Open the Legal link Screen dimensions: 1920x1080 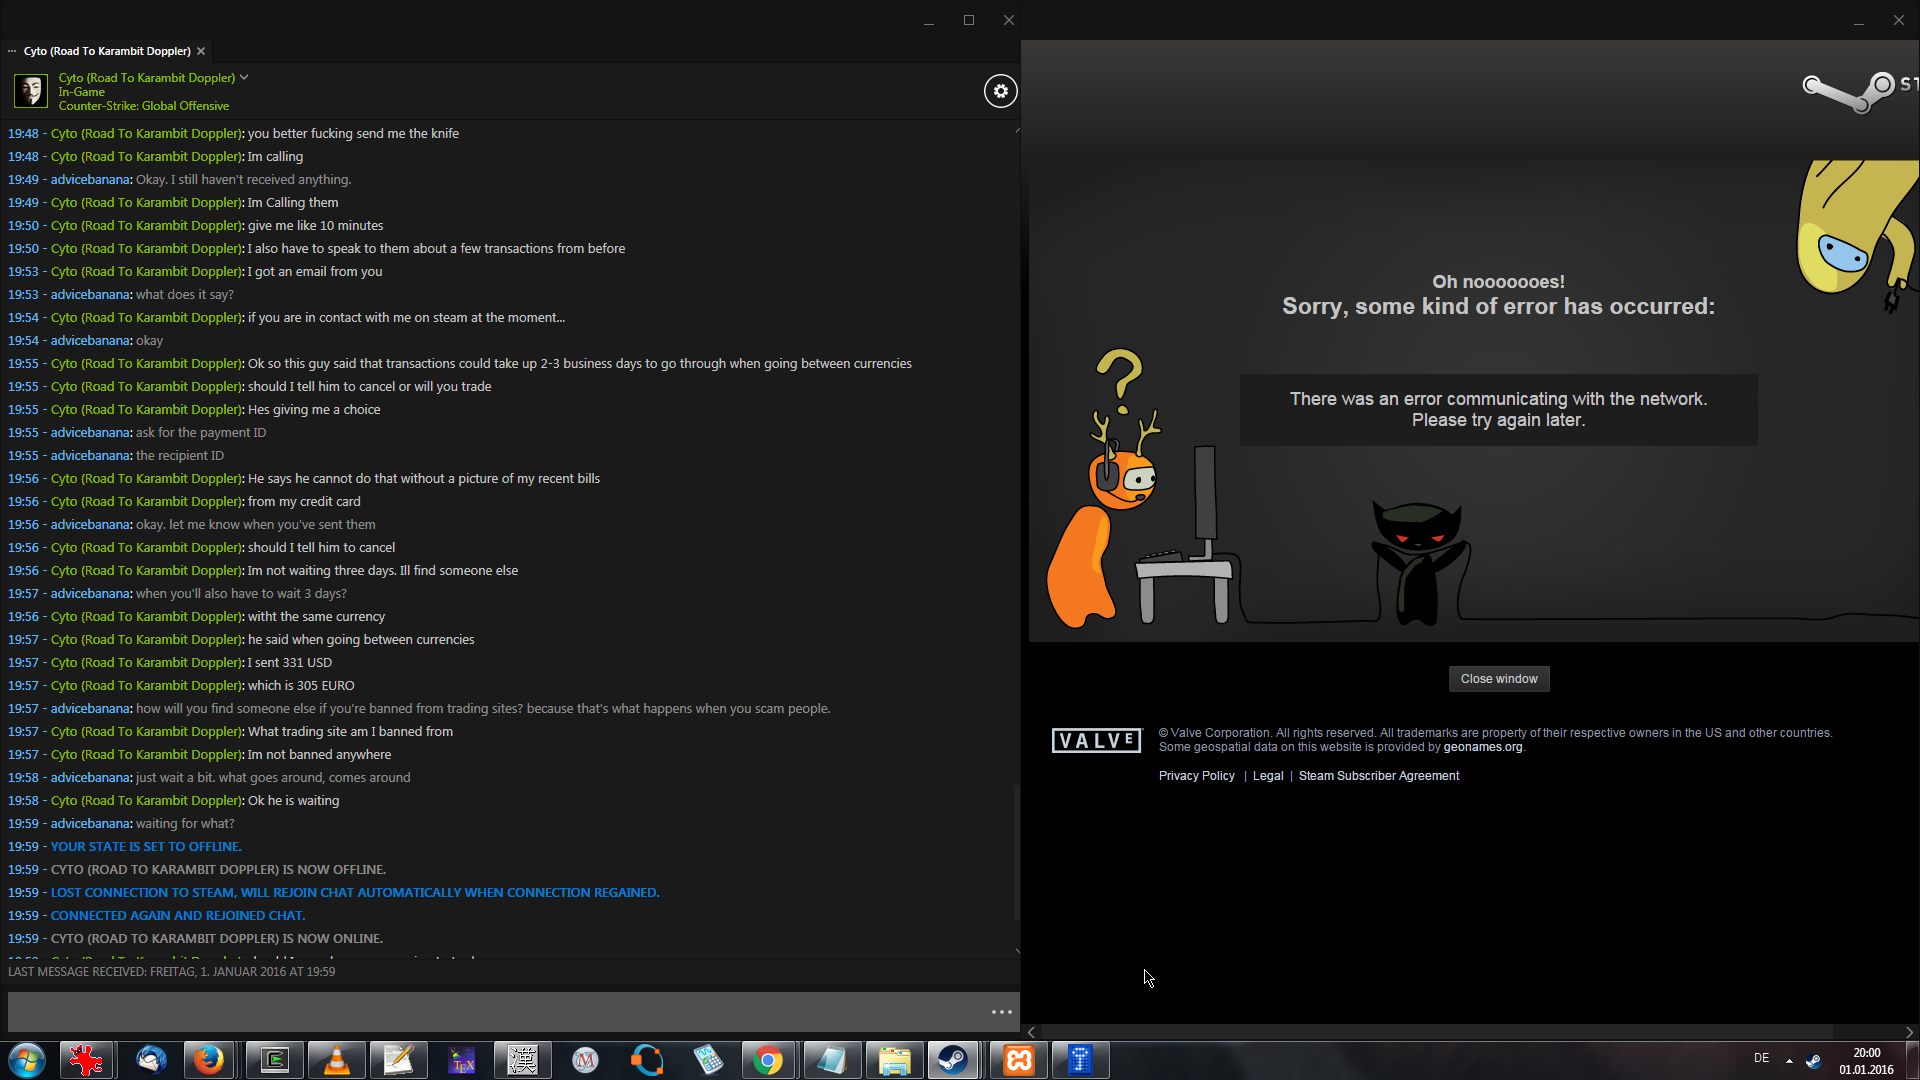pyautogui.click(x=1267, y=776)
